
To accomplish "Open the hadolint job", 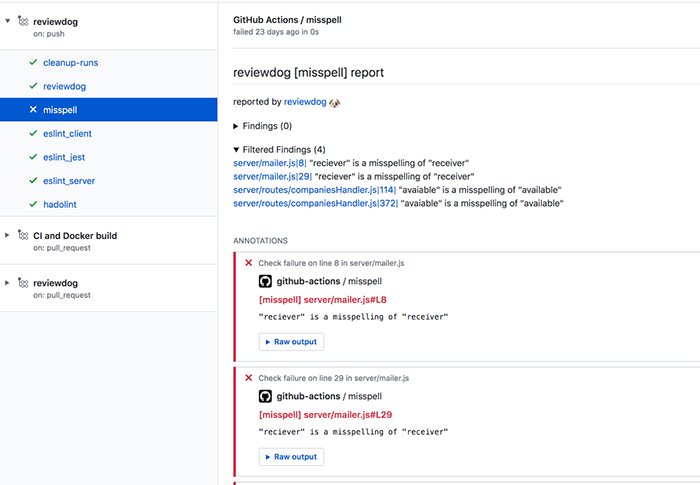I will tap(60, 205).
